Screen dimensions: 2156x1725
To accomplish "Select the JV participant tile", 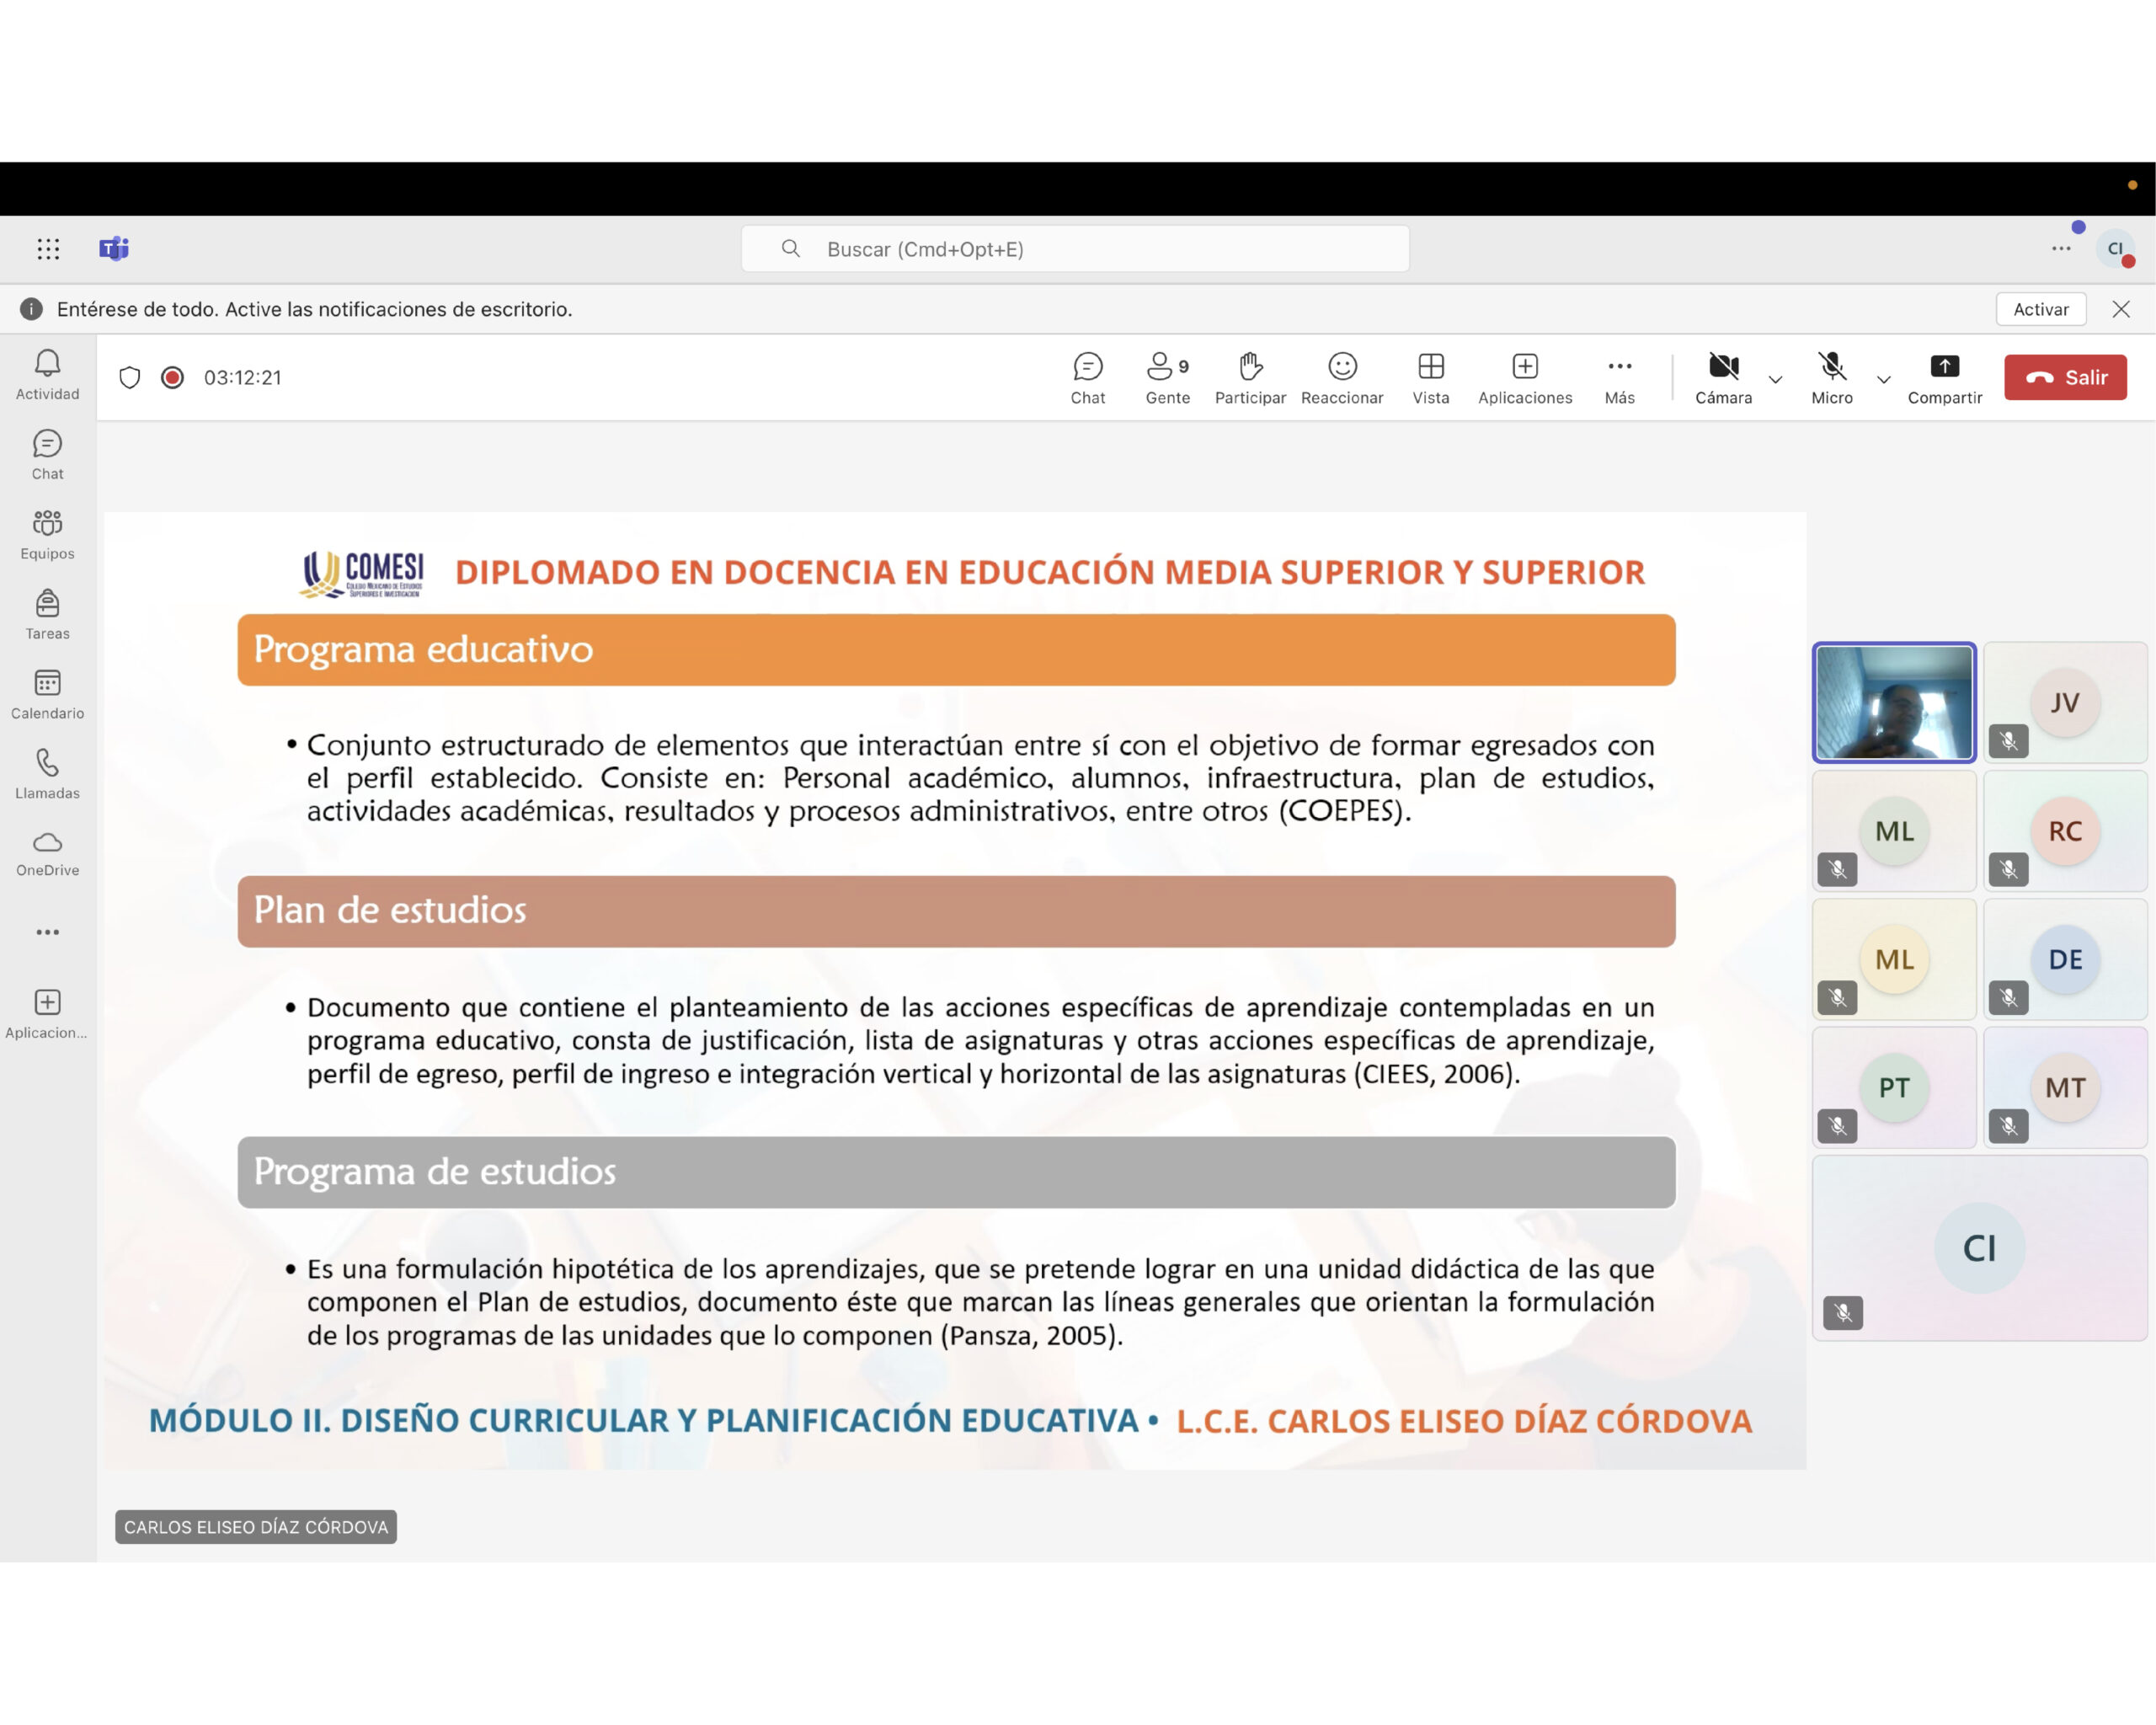I will point(2065,702).
